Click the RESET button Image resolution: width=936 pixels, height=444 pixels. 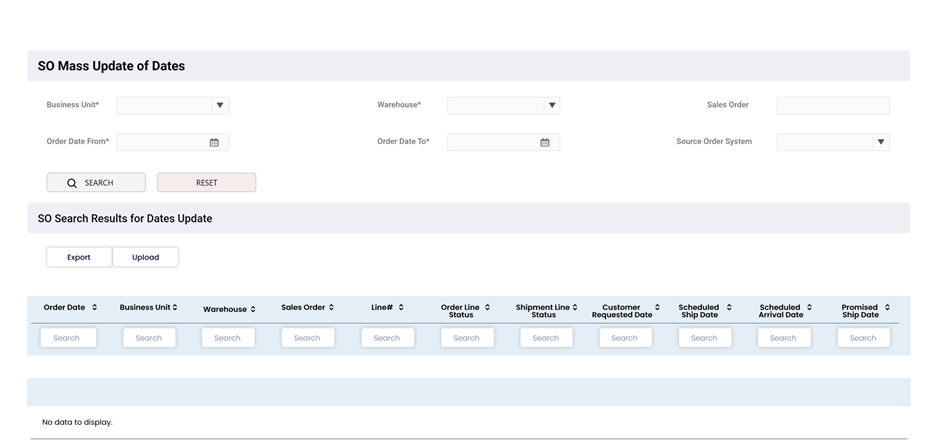(x=207, y=183)
